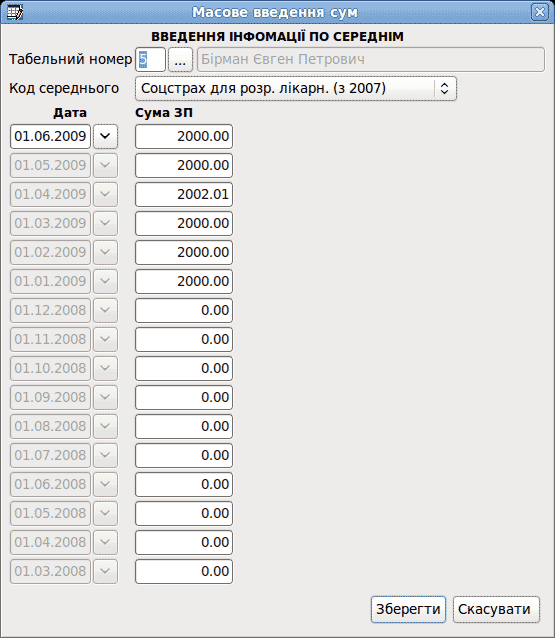Open employee lookup with the ellipsis button
The width and height of the screenshot is (555, 638).
[x=180, y=60]
